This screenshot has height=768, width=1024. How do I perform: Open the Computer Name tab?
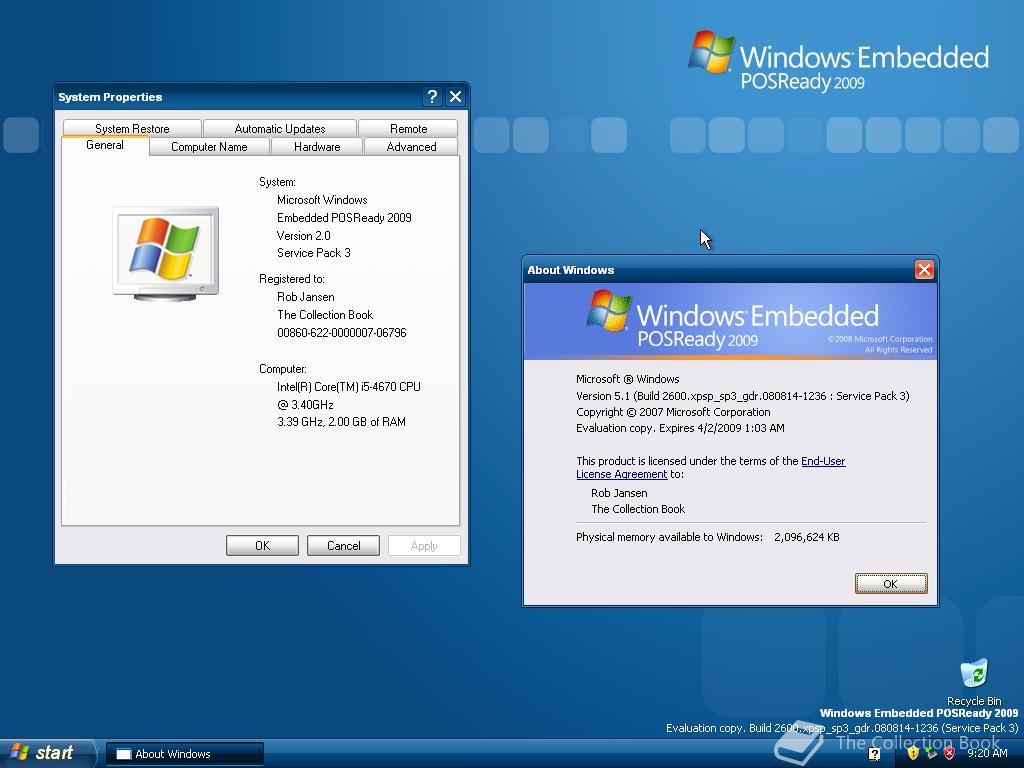point(209,147)
